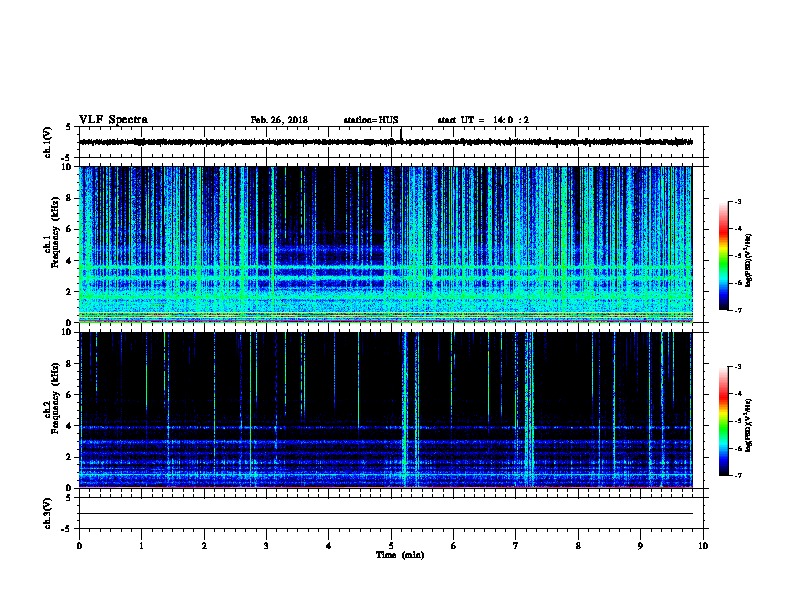Click the ch.1 spectrogram color scale bar
This screenshot has width=792, height=612.
click(724, 256)
